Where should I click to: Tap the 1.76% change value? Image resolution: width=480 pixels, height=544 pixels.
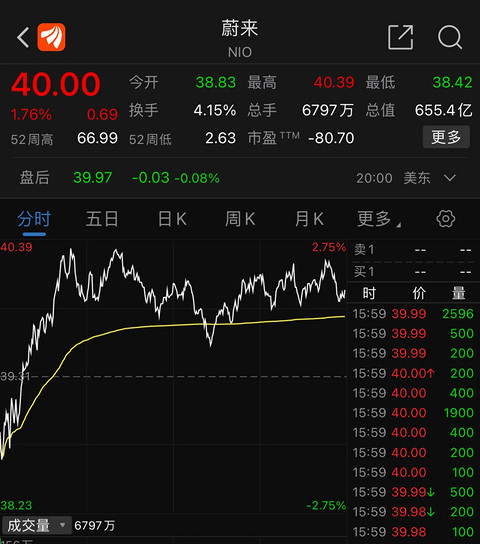tap(31, 114)
